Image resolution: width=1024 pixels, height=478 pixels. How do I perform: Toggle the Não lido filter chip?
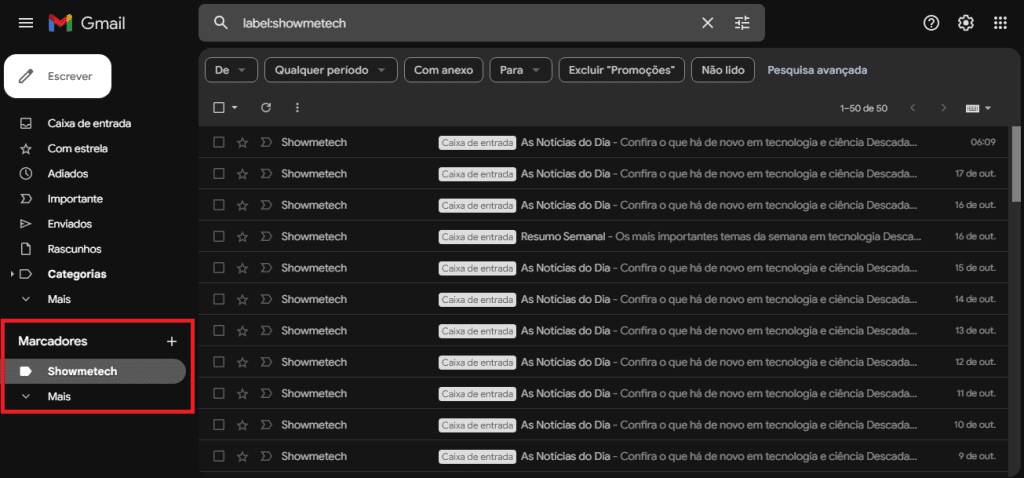click(x=723, y=70)
